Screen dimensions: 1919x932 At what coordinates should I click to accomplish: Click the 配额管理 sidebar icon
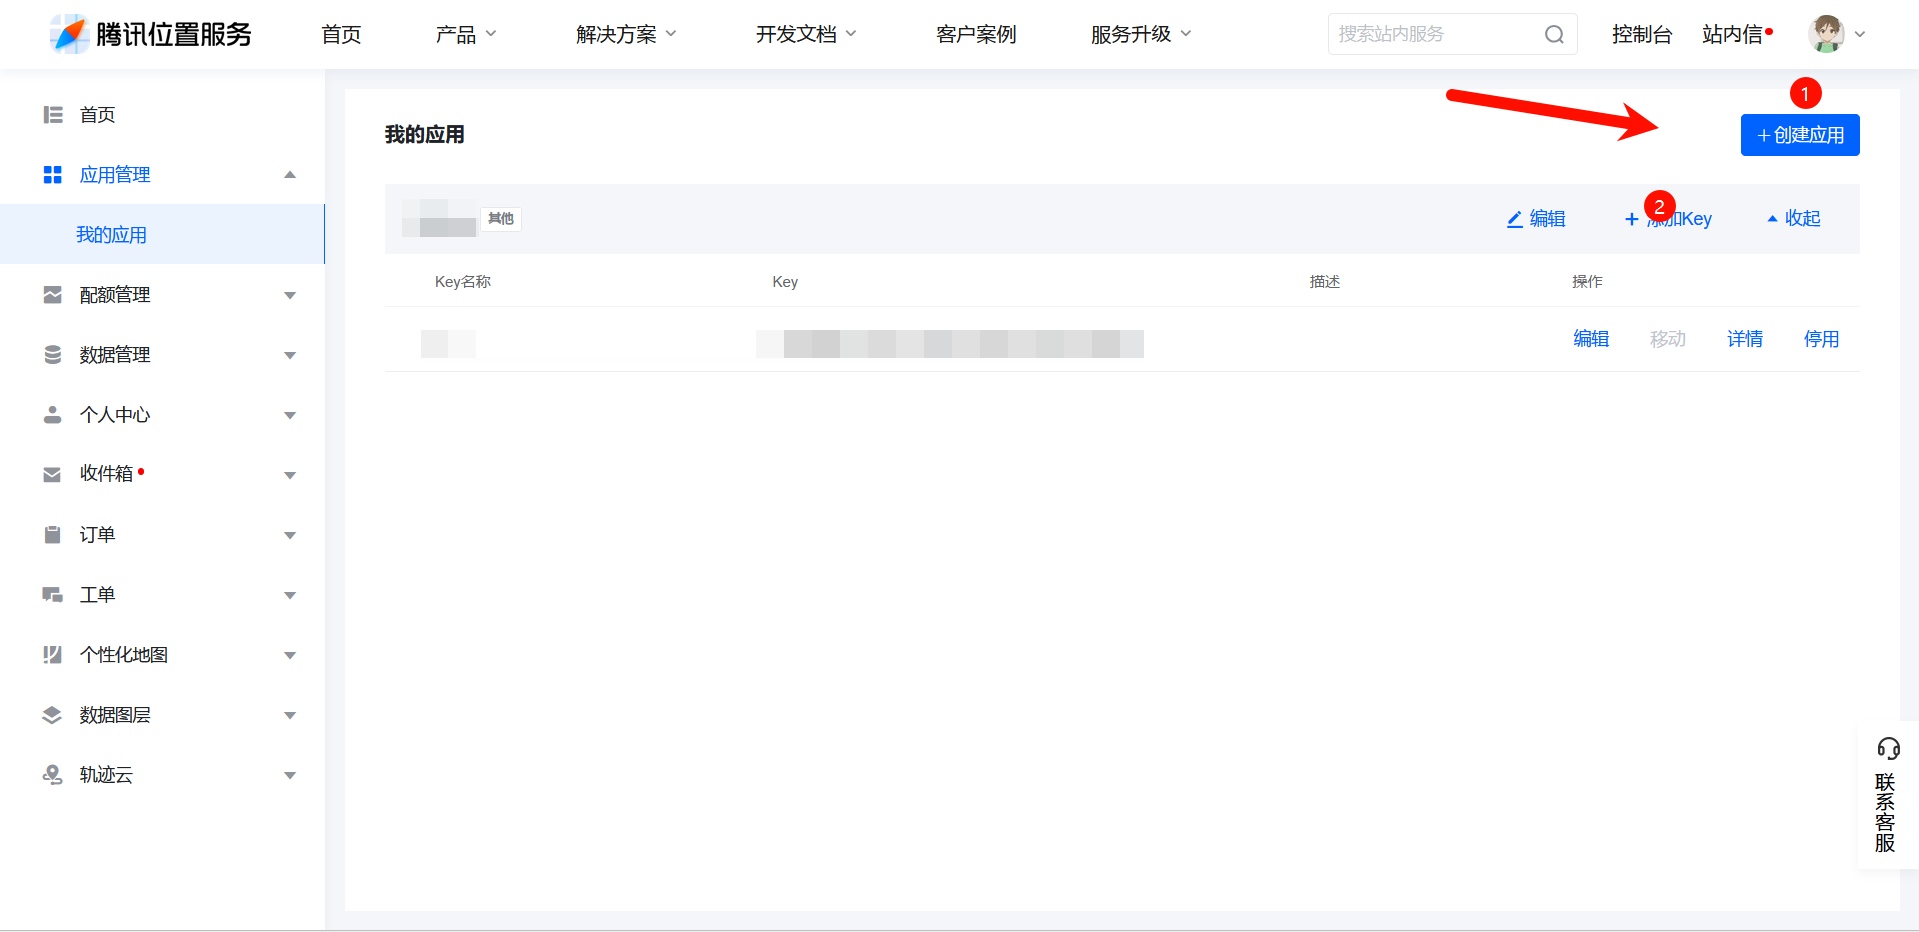(53, 294)
